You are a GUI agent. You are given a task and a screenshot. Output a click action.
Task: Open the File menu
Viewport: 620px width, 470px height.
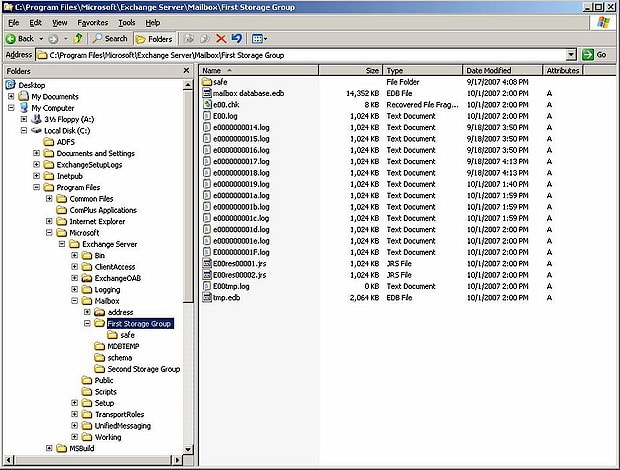[13, 23]
